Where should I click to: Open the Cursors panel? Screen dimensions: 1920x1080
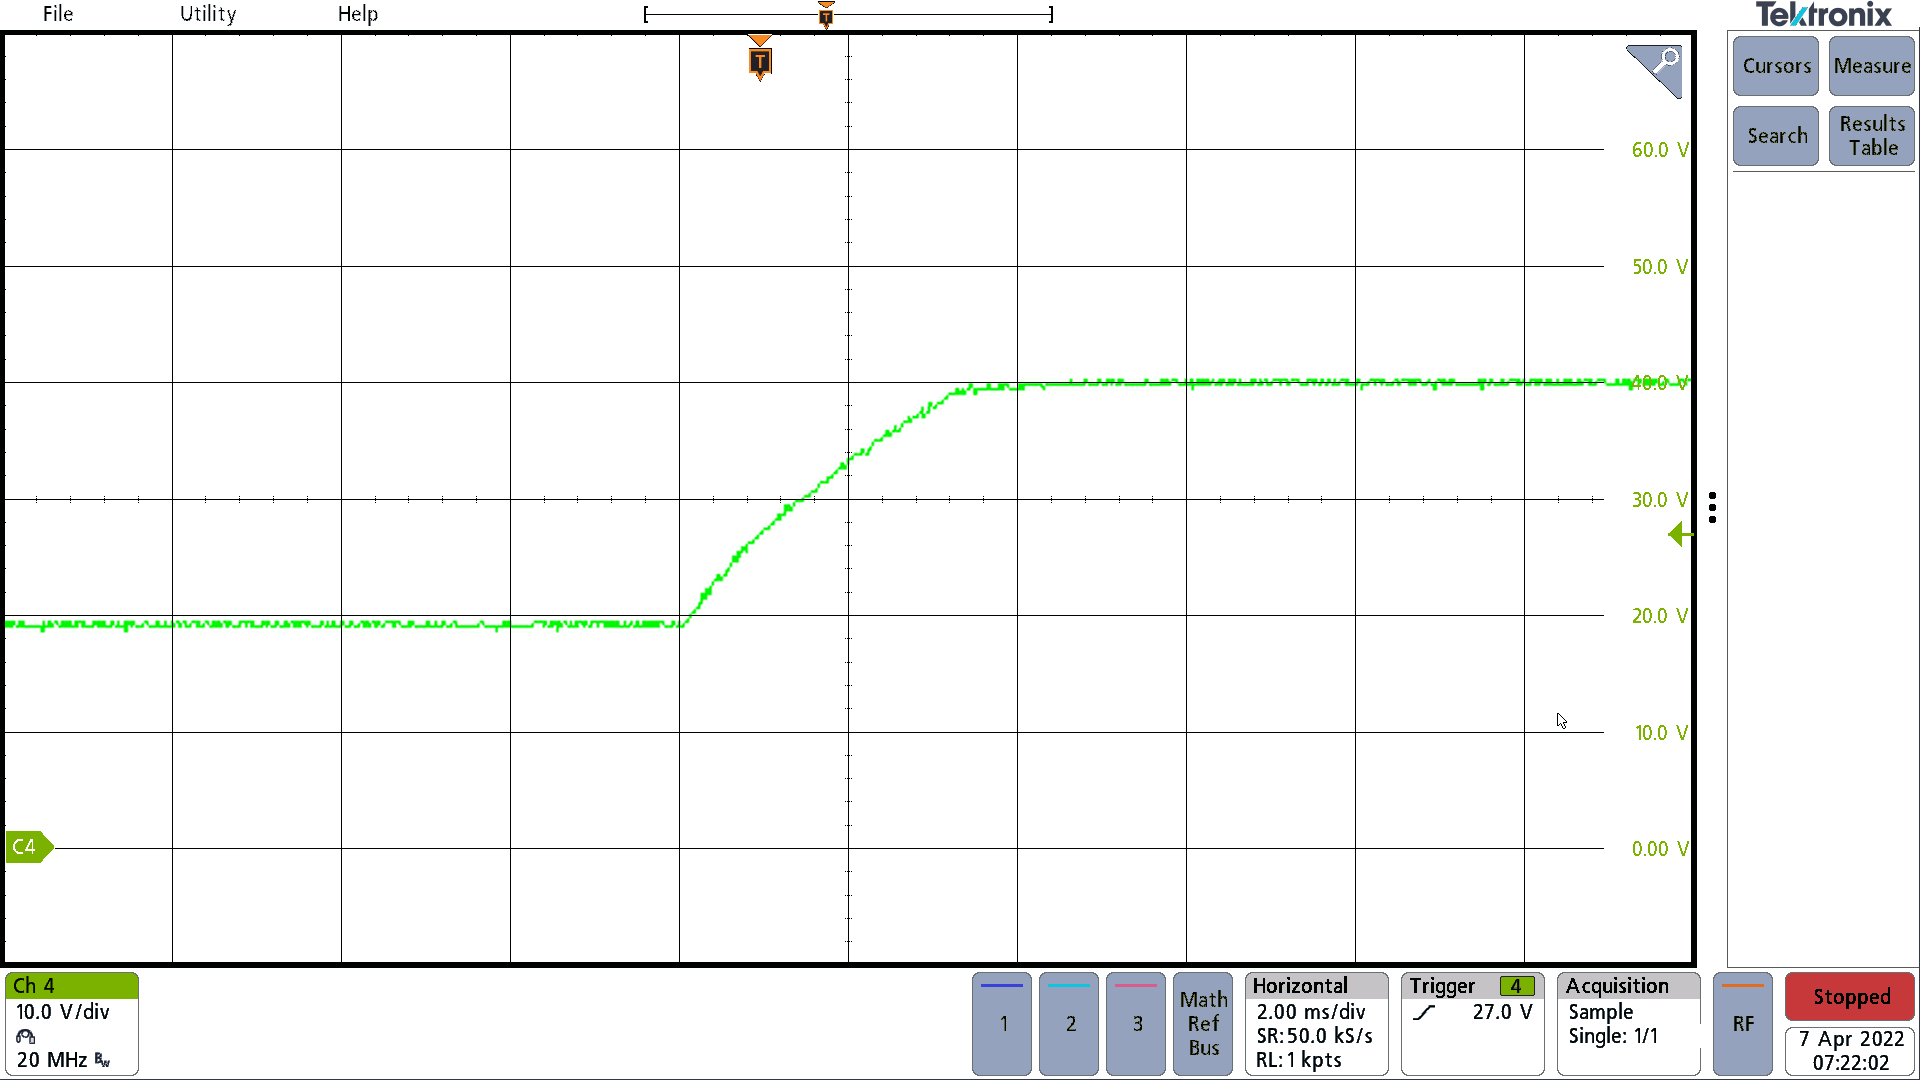1775,66
